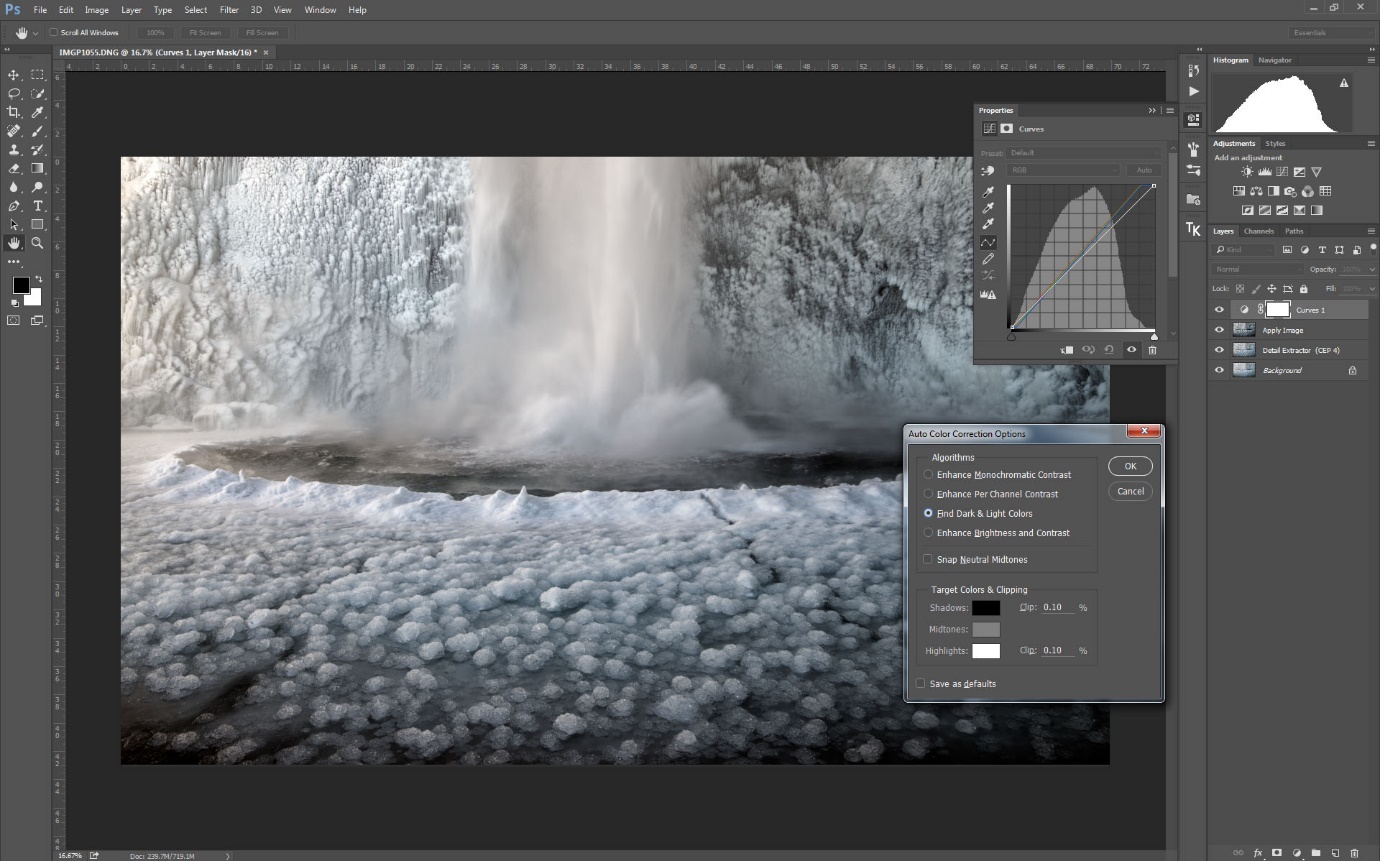Viewport: 1380px width, 861px height.
Task: Add a Vibrance adjustment
Action: click(x=1316, y=172)
